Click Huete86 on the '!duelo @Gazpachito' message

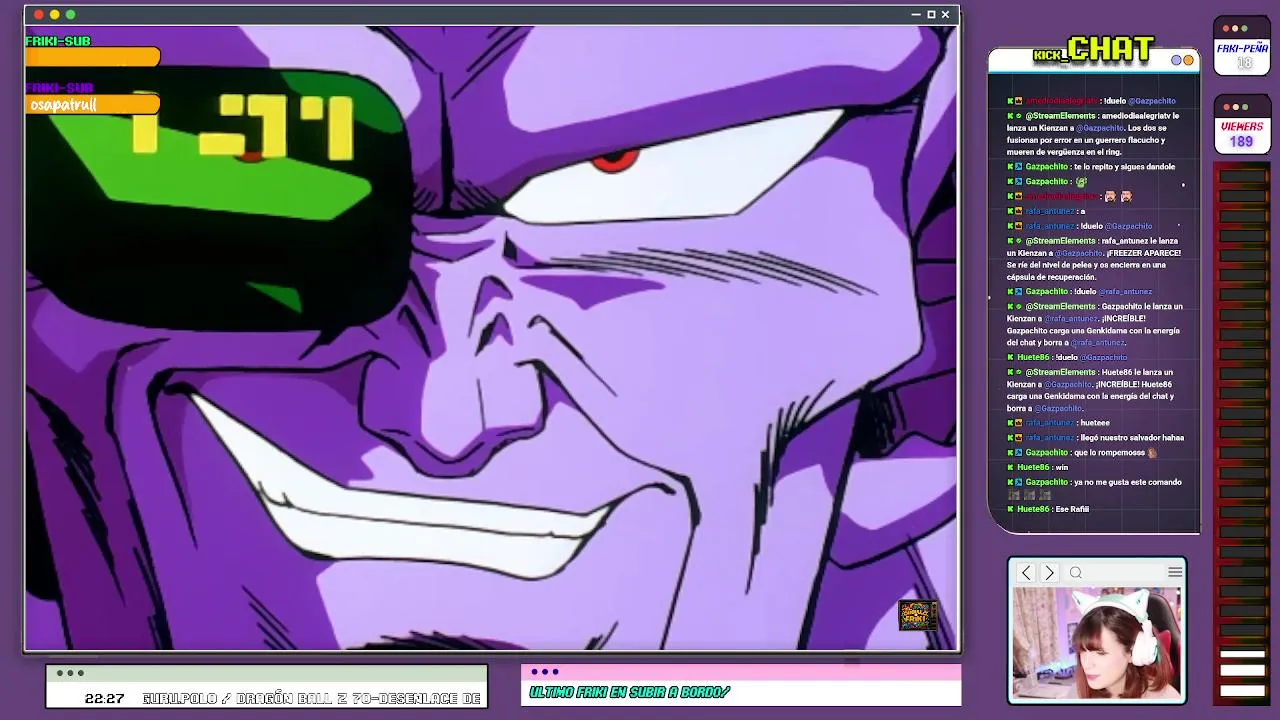(1033, 357)
